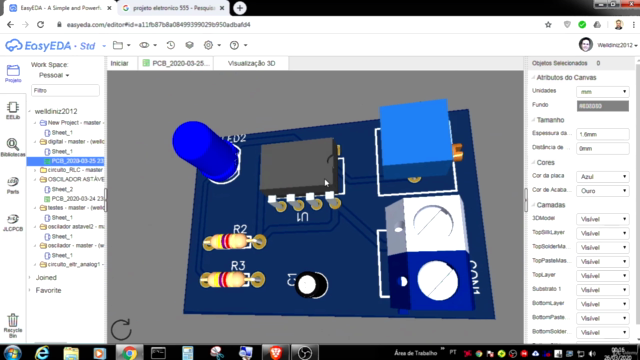The height and width of the screenshot is (360, 640).
Task: Switch to the PCB_2020-03-25 tab
Action: (176, 63)
